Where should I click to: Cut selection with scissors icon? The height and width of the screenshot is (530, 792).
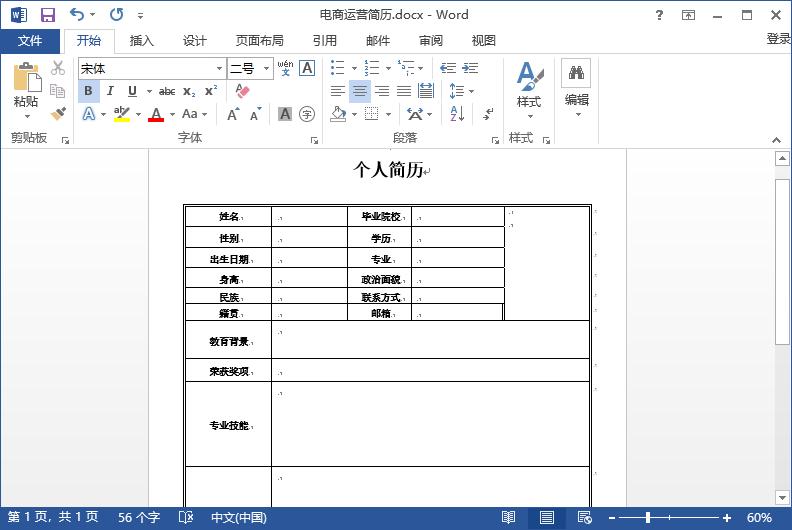(58, 68)
